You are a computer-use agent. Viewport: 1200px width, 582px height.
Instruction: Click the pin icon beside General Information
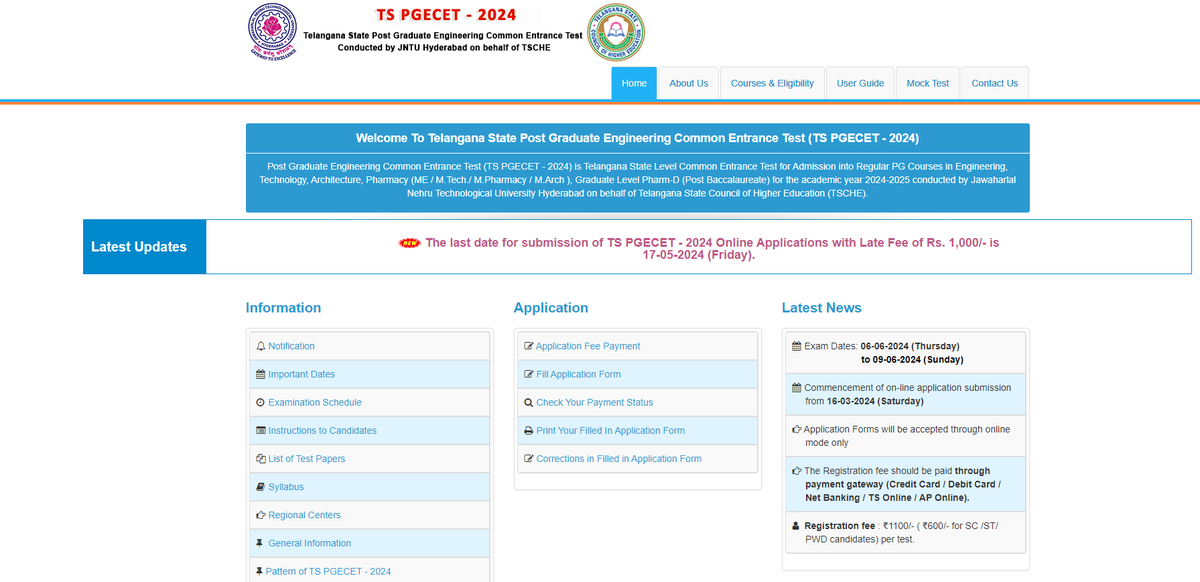(x=260, y=543)
